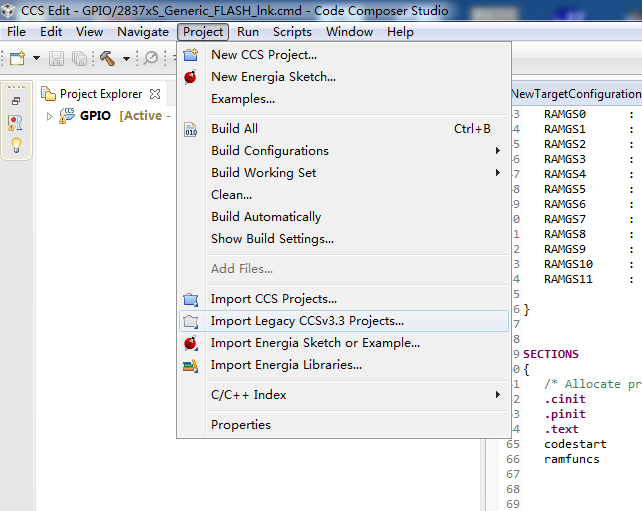The width and height of the screenshot is (642, 511).
Task: Close the Project menu
Action: [203, 32]
